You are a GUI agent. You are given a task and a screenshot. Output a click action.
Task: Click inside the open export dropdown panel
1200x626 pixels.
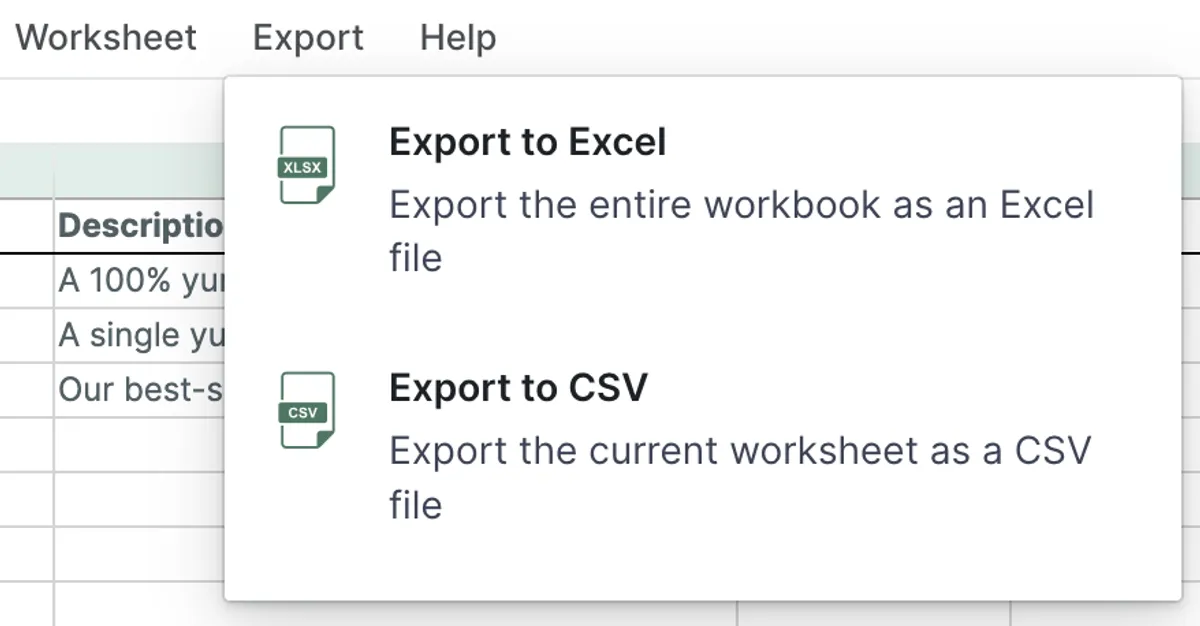point(700,320)
